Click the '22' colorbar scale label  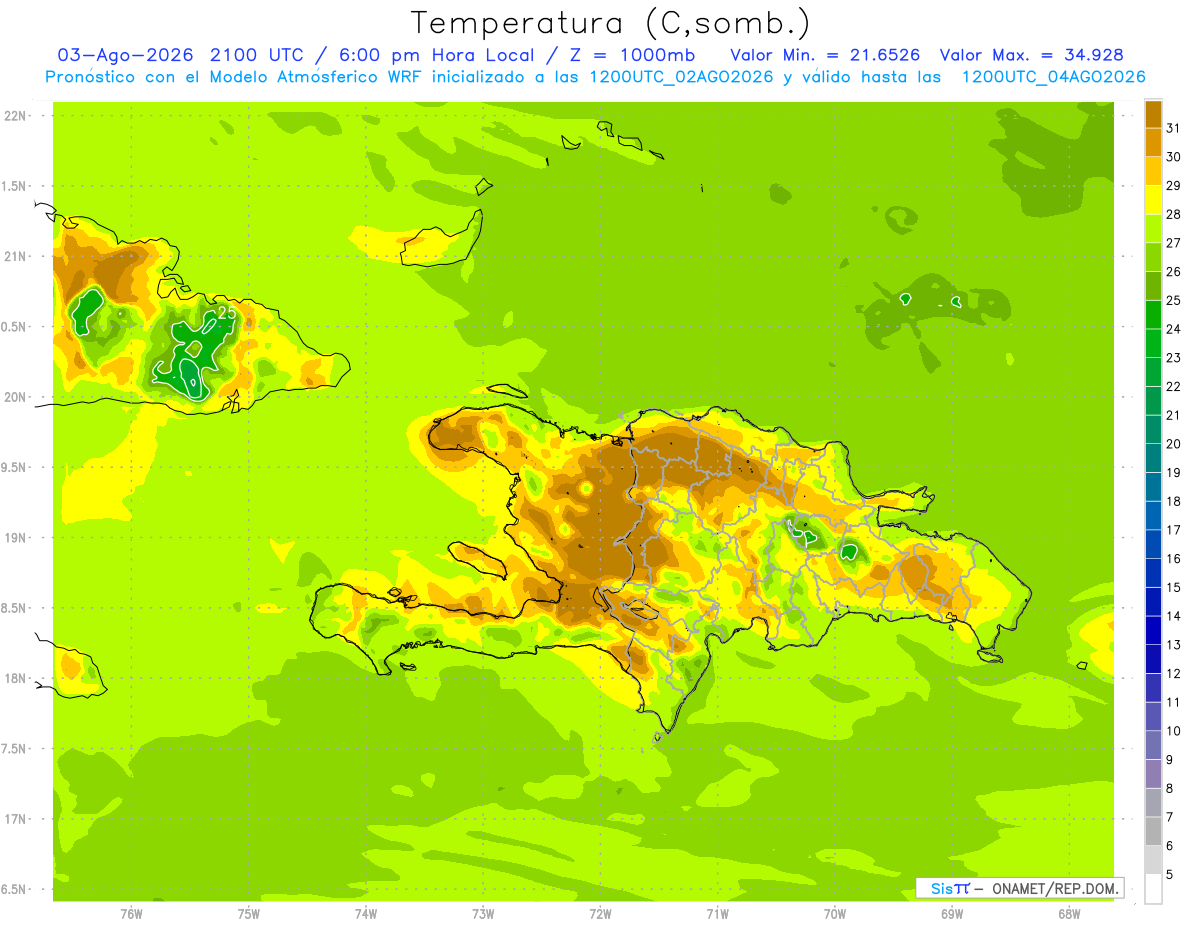coord(1174,387)
